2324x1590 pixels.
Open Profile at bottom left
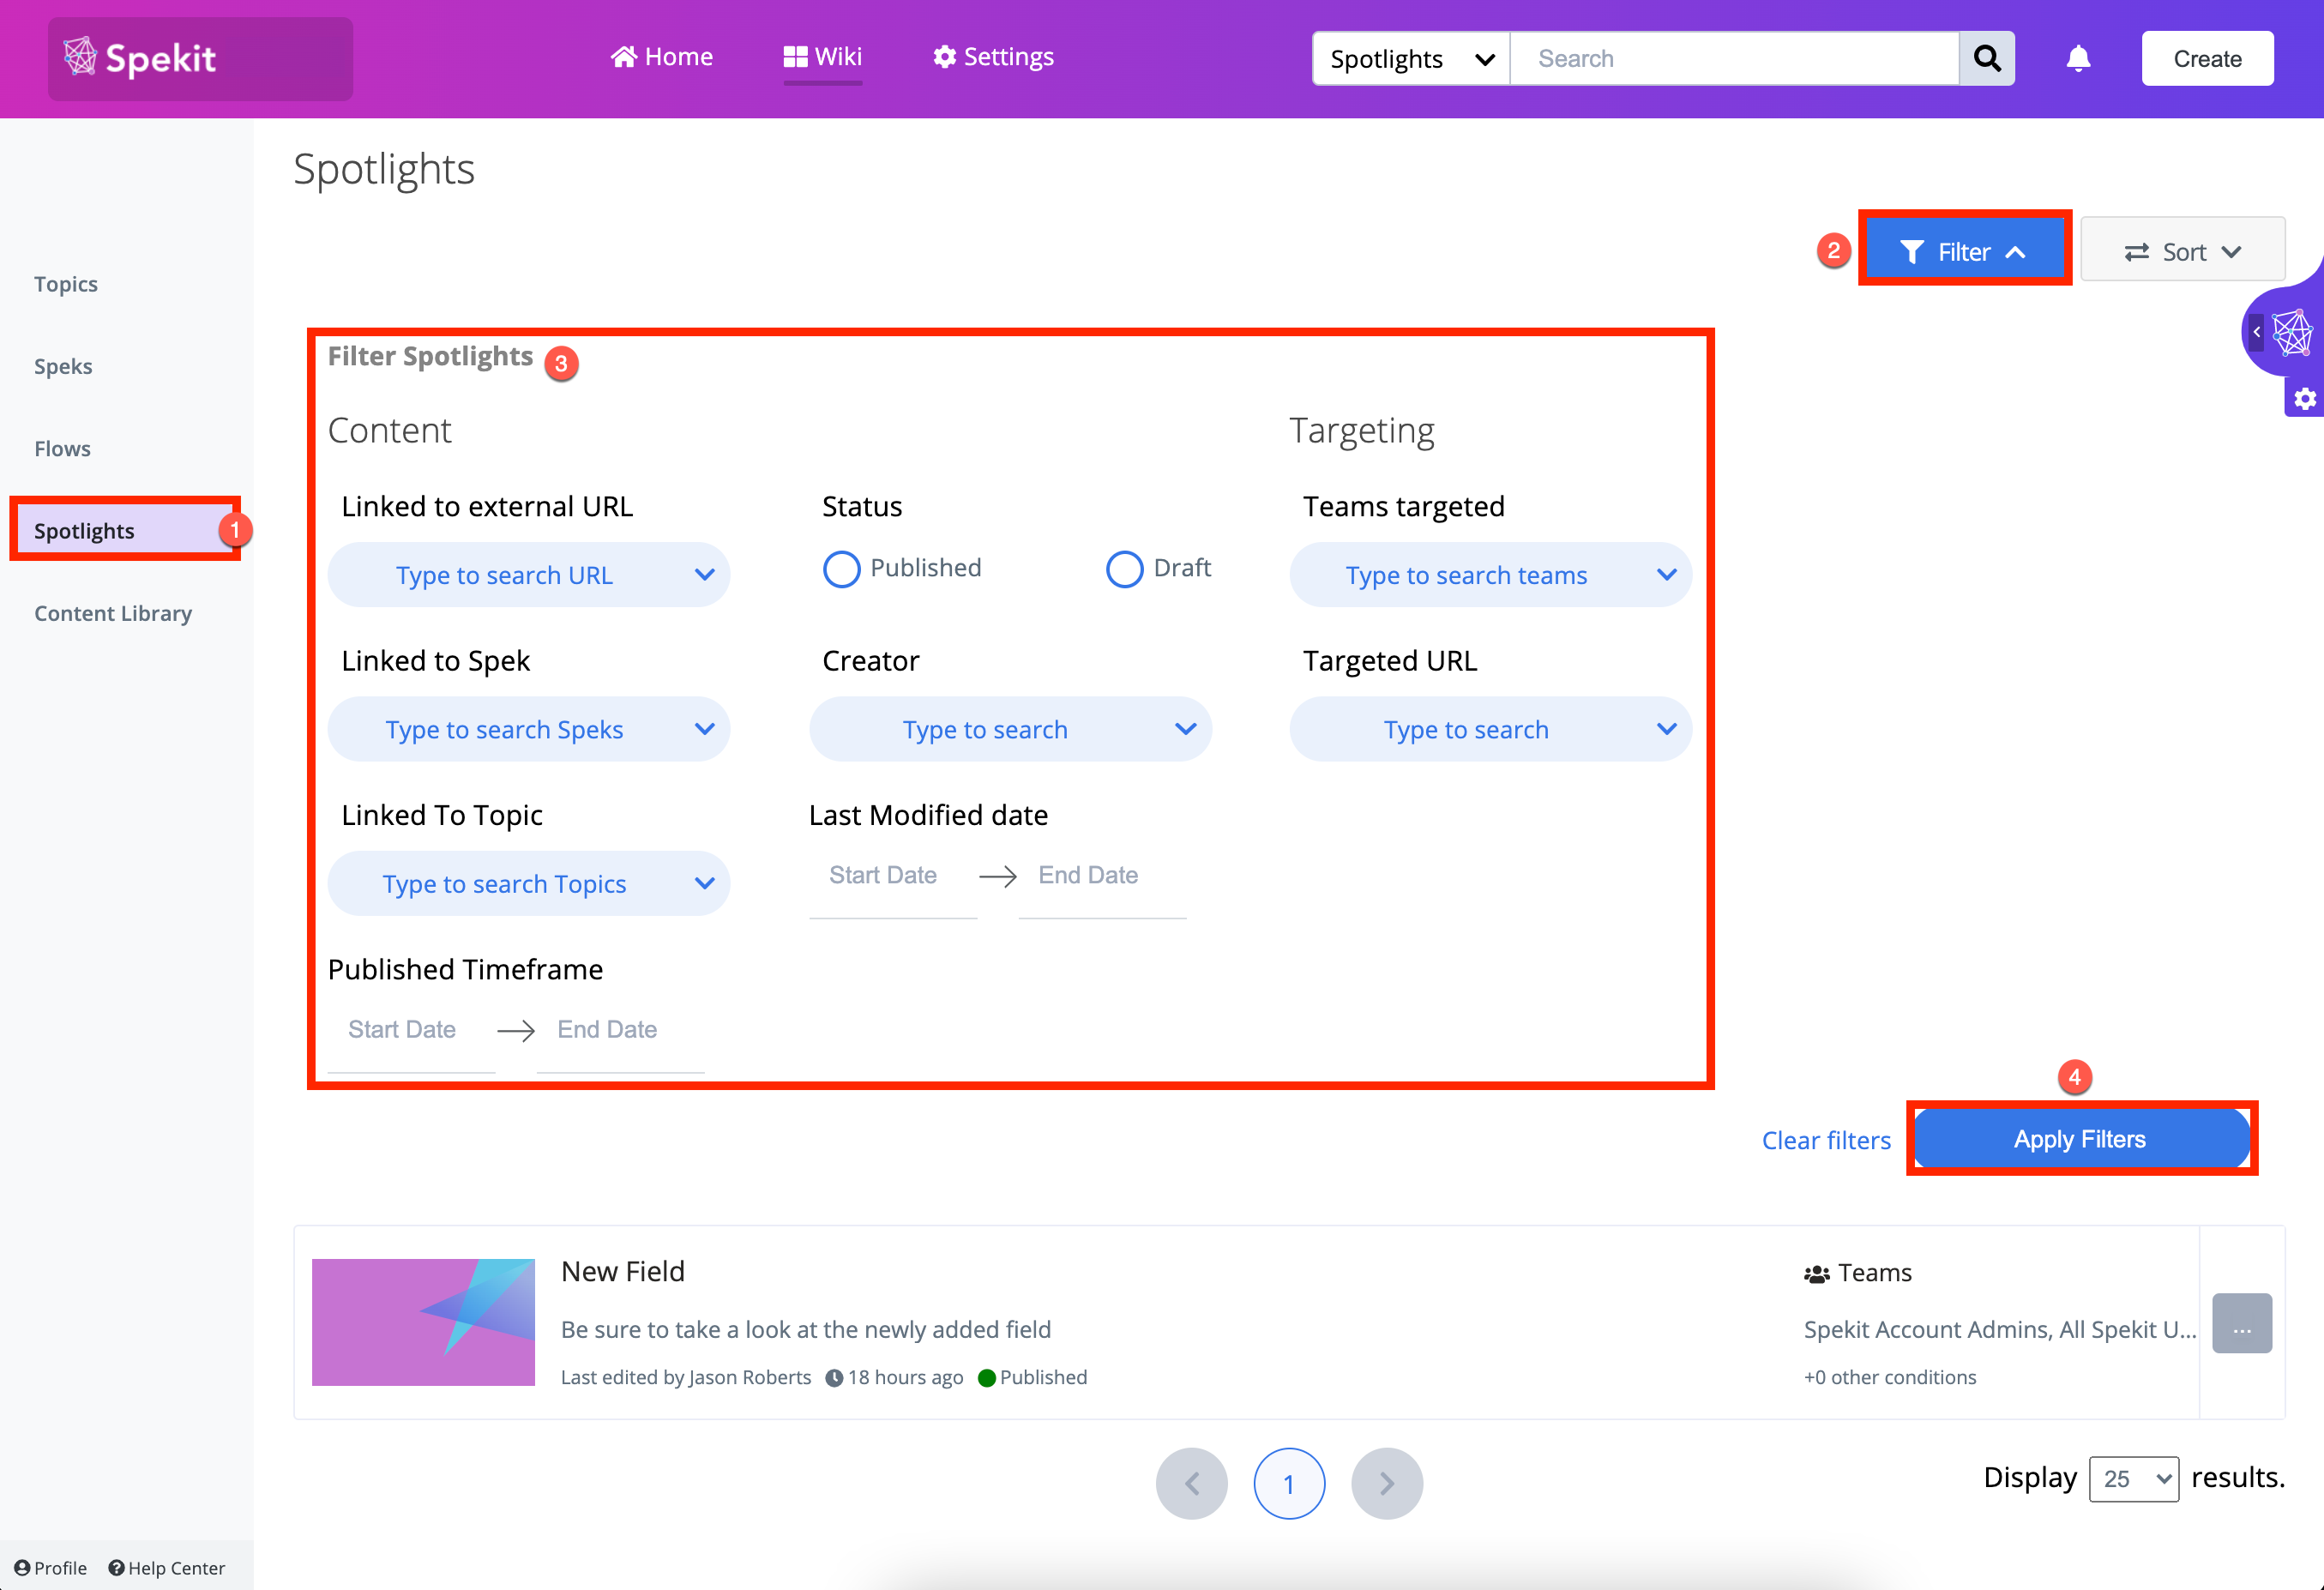[51, 1567]
